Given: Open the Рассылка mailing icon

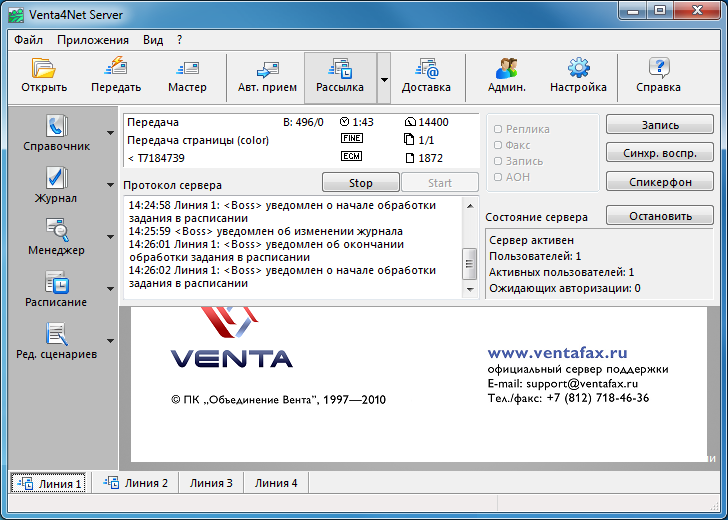Looking at the screenshot, I should pyautogui.click(x=340, y=68).
